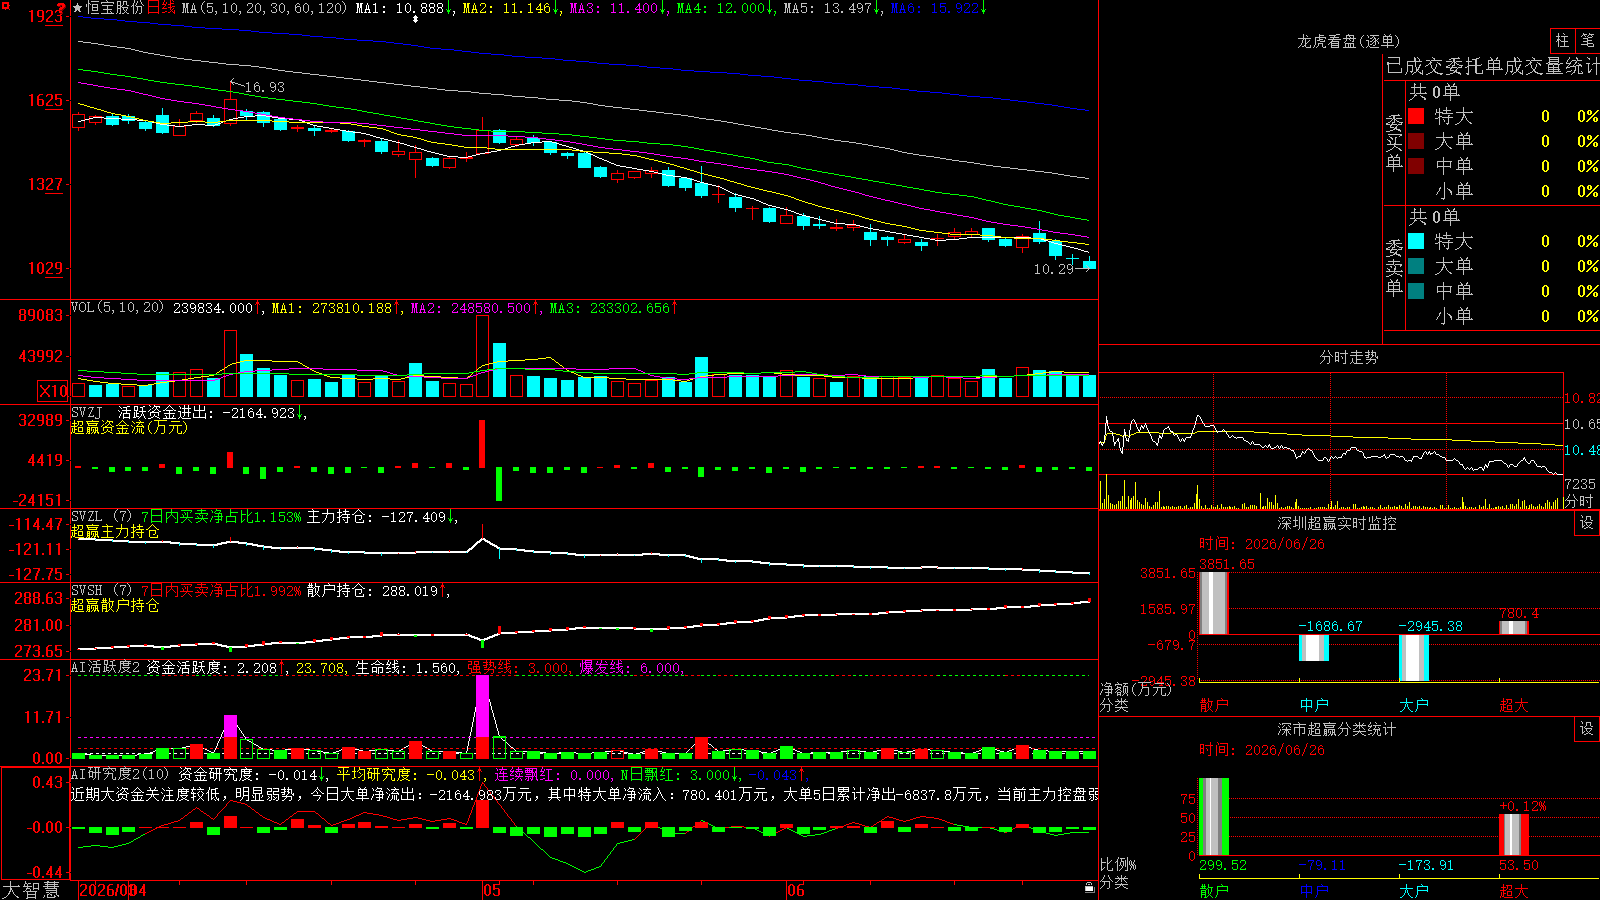Click the 1923 price axis label
Screen dimensions: 1600x900
(46, 16)
